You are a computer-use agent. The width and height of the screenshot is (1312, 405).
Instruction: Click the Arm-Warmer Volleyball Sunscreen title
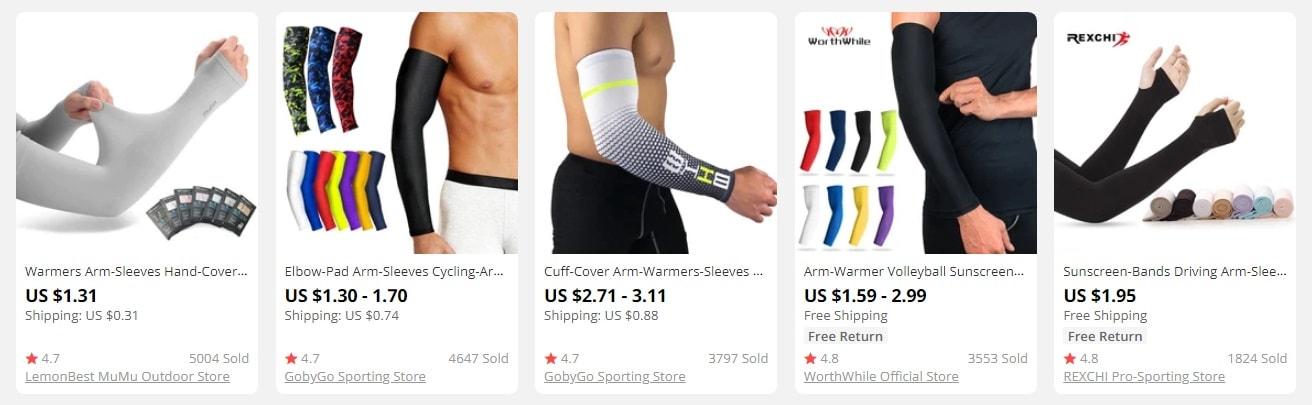pyautogui.click(x=915, y=271)
